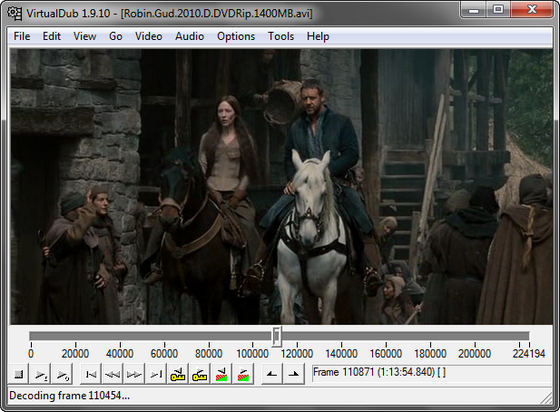560x412 pixels.
Task: Go to next keyframe key icon
Action: pos(200,374)
